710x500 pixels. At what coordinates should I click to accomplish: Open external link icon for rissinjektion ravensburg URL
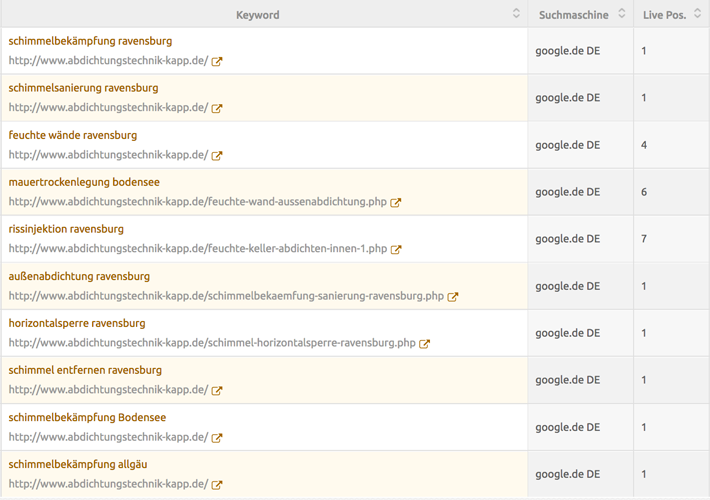coord(396,249)
